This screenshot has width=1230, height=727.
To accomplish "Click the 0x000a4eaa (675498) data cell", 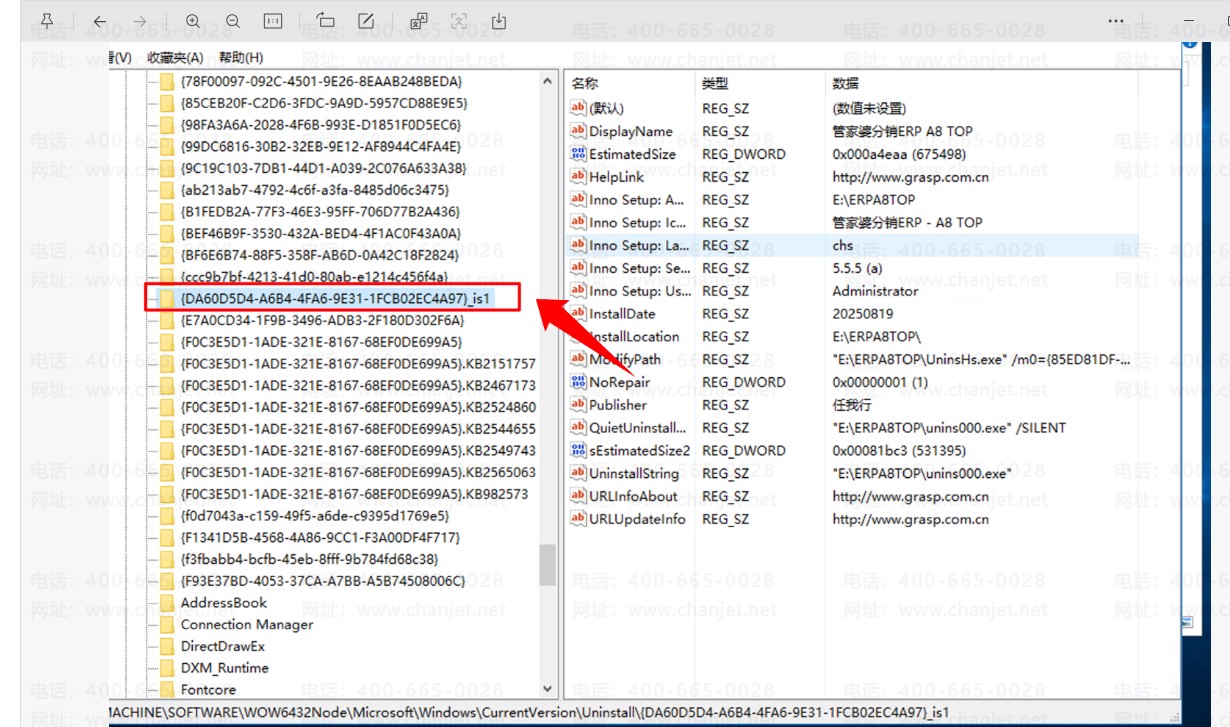I will (x=899, y=154).
